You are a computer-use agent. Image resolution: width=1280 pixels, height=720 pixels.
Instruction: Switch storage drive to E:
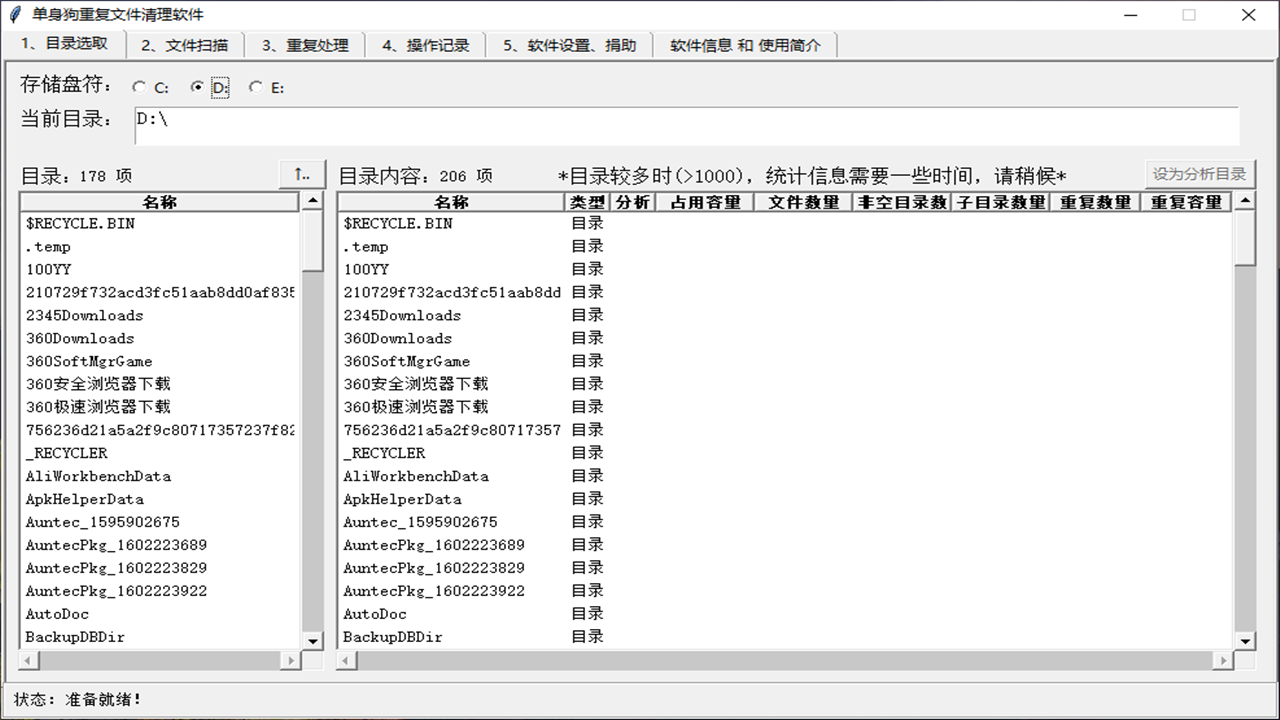tap(256, 87)
